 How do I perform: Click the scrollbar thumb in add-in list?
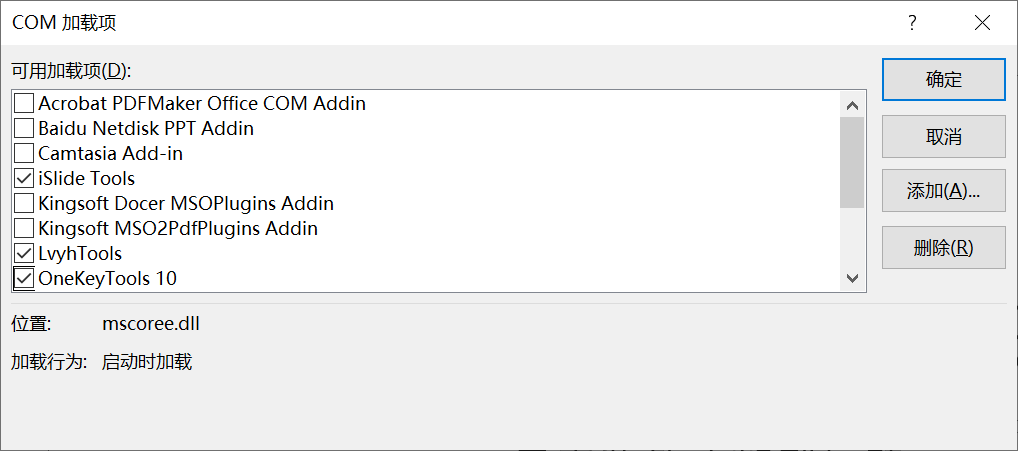pyautogui.click(x=852, y=163)
